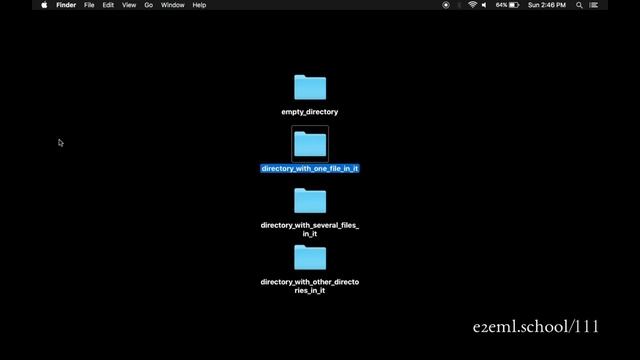This screenshot has width=640, height=360.
Task: Open the volume control icon
Action: (484, 5)
